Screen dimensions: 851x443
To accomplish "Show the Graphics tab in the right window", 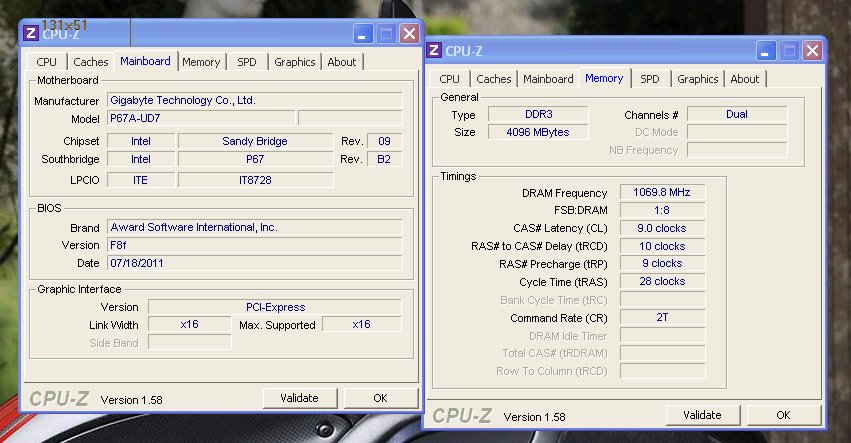I will coord(697,79).
